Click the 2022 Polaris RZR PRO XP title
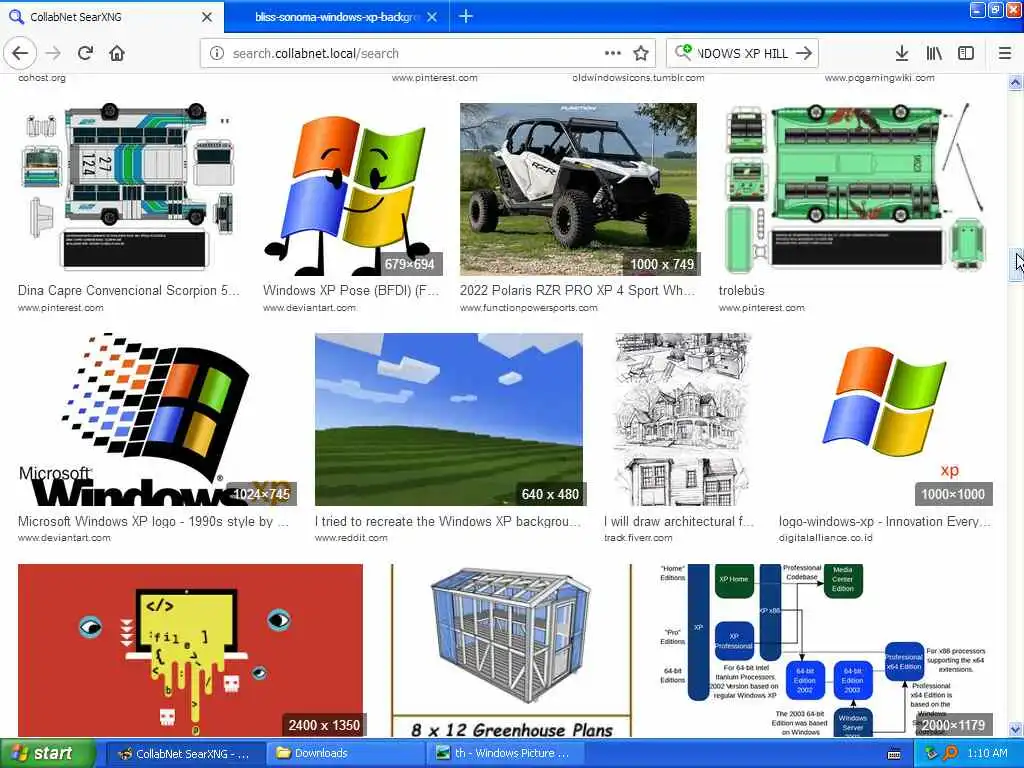 [x=577, y=291]
